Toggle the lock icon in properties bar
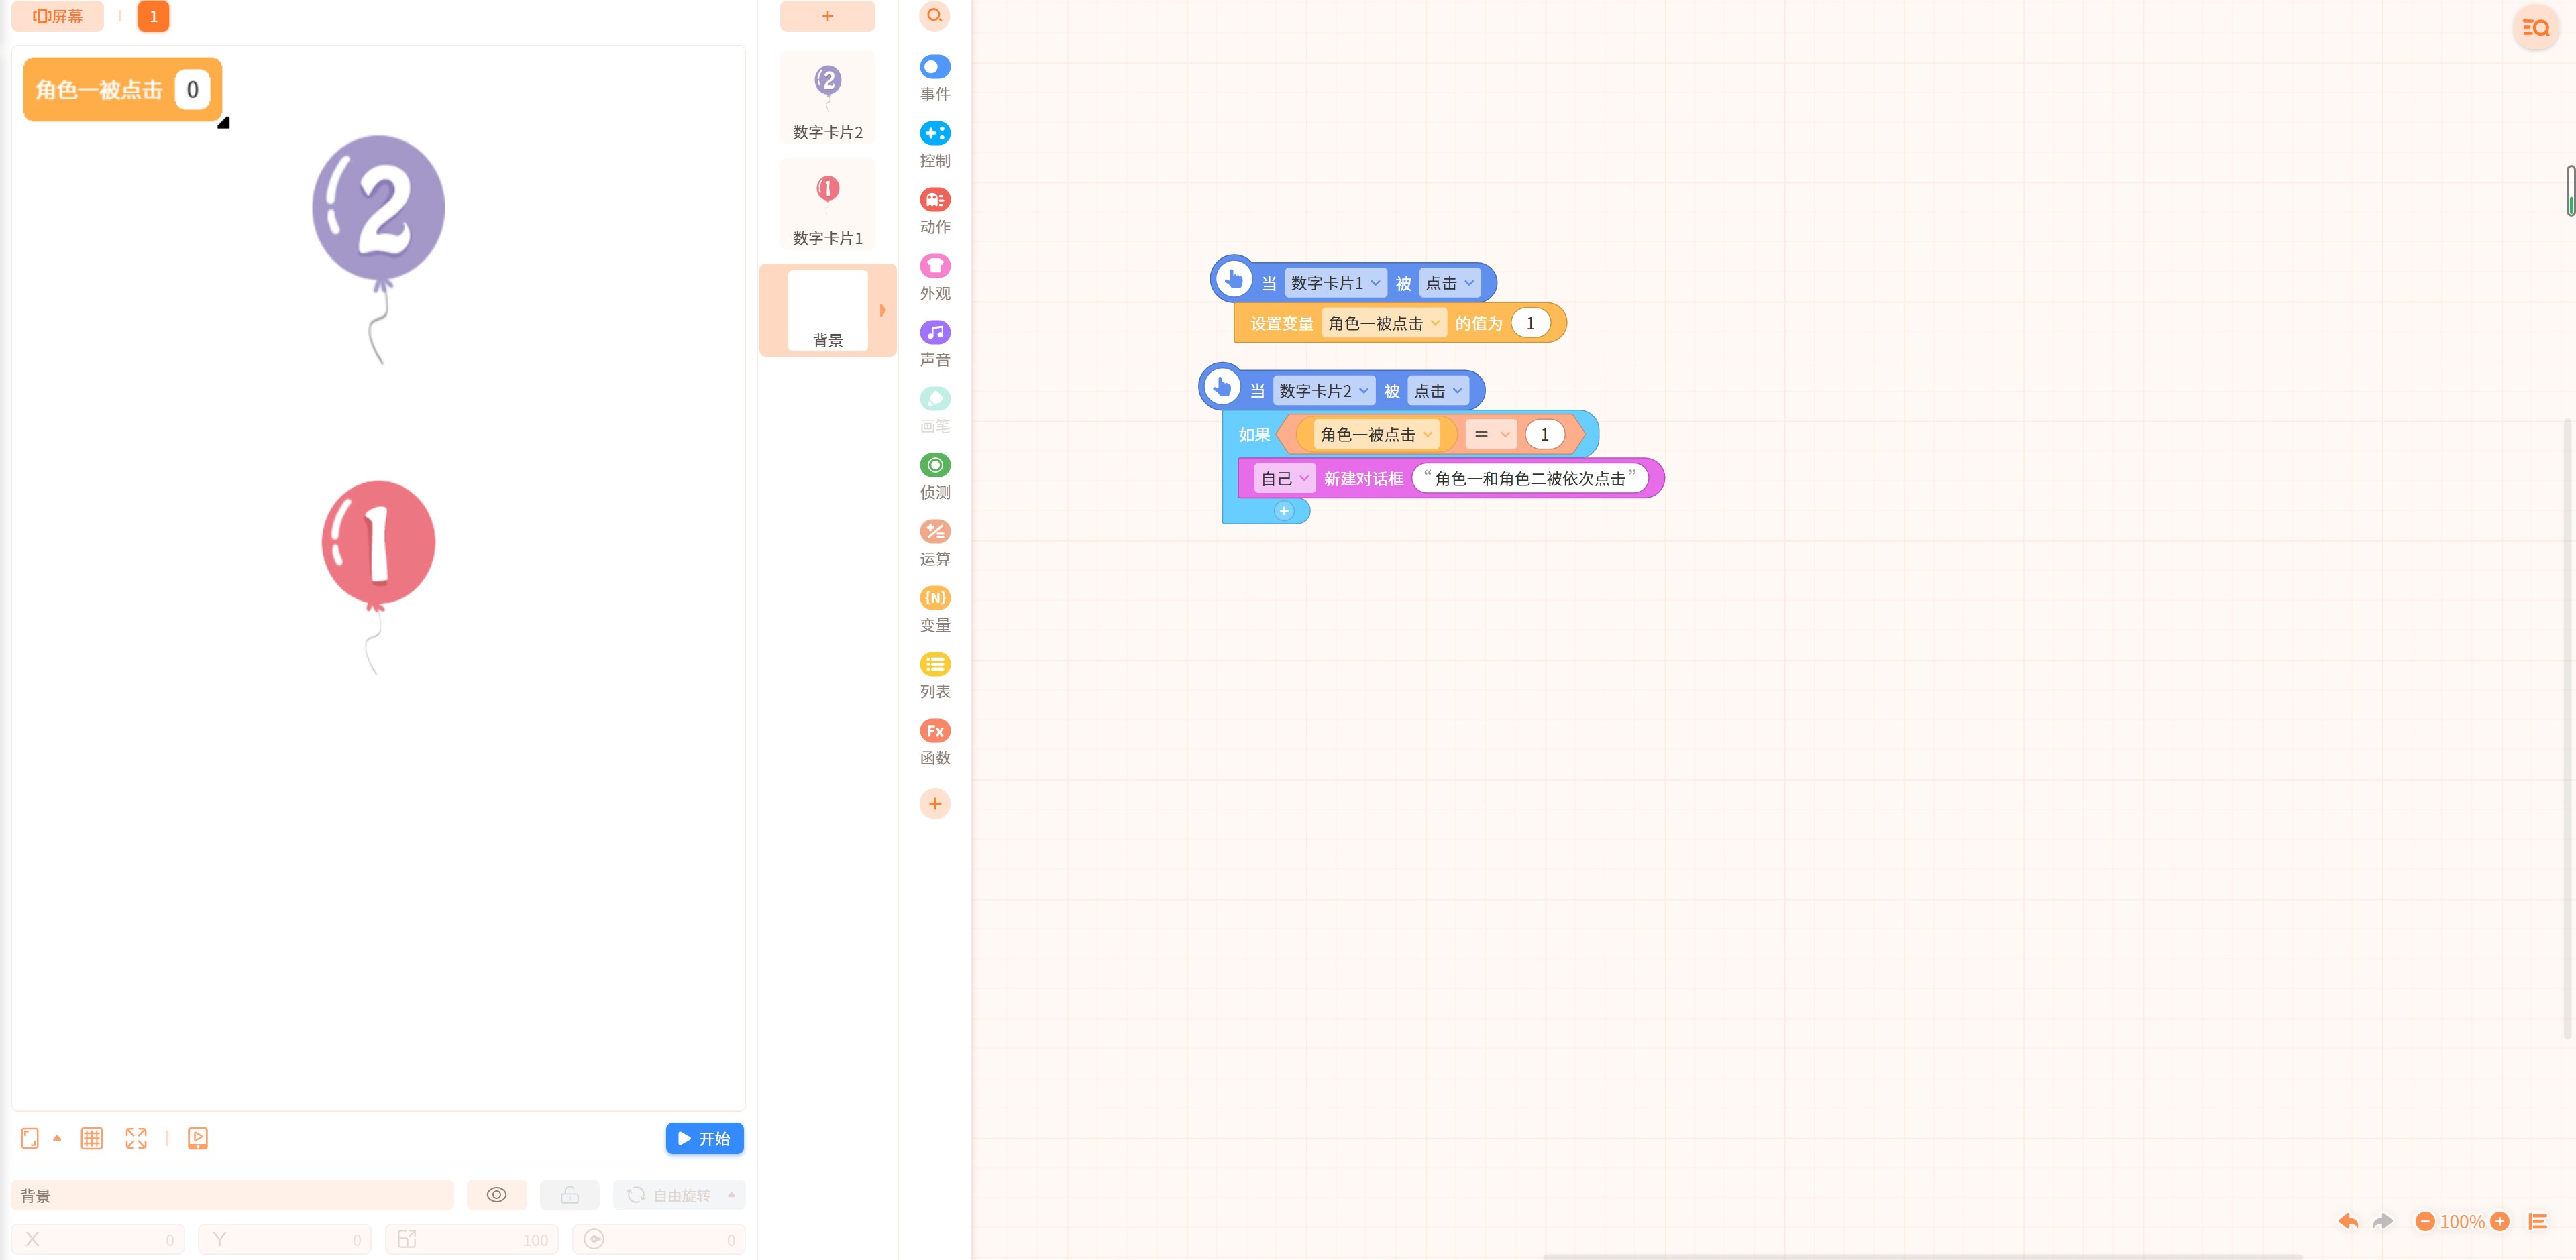This screenshot has width=2576, height=1260. [x=569, y=1195]
